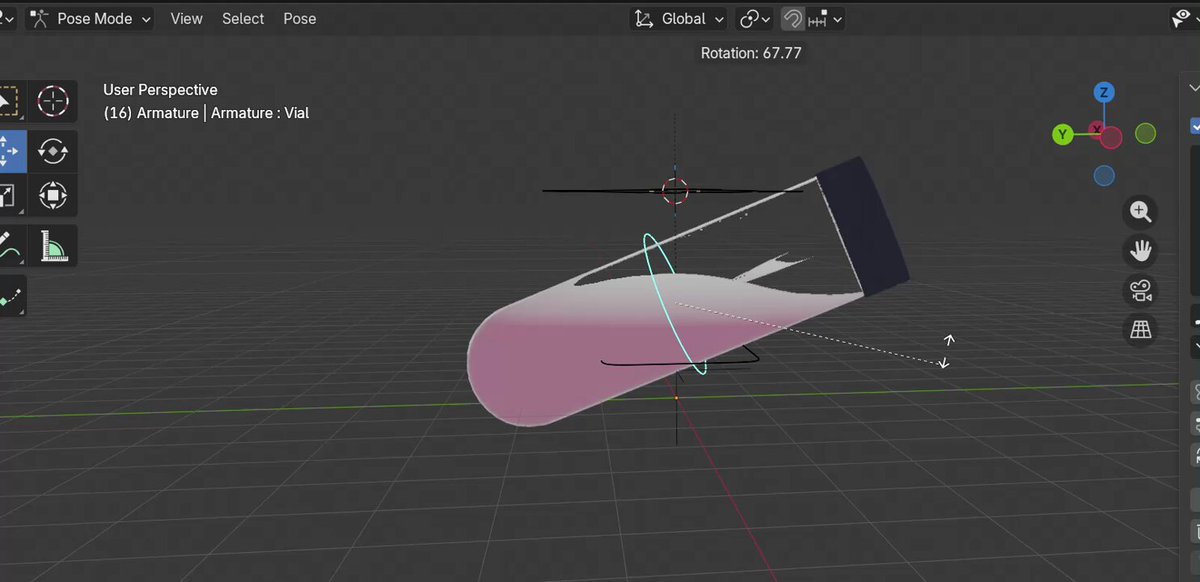Click the zoom magnifier viewport button

tap(1141, 211)
